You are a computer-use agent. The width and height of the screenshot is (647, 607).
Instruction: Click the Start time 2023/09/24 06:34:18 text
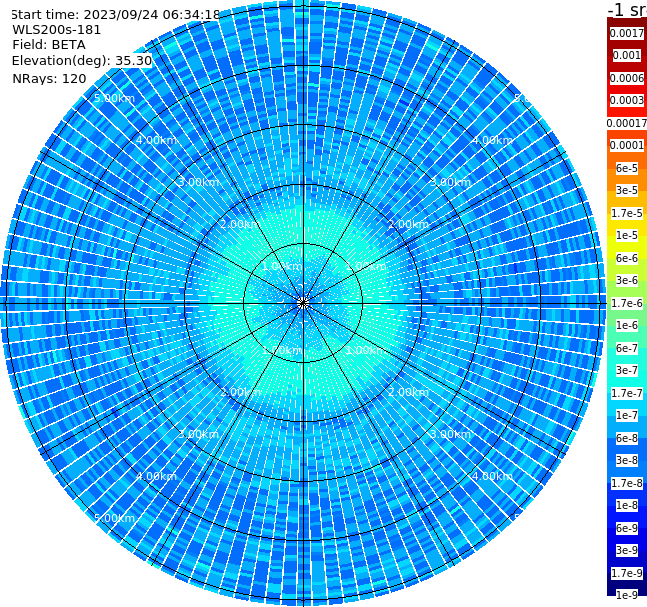[x=116, y=15]
